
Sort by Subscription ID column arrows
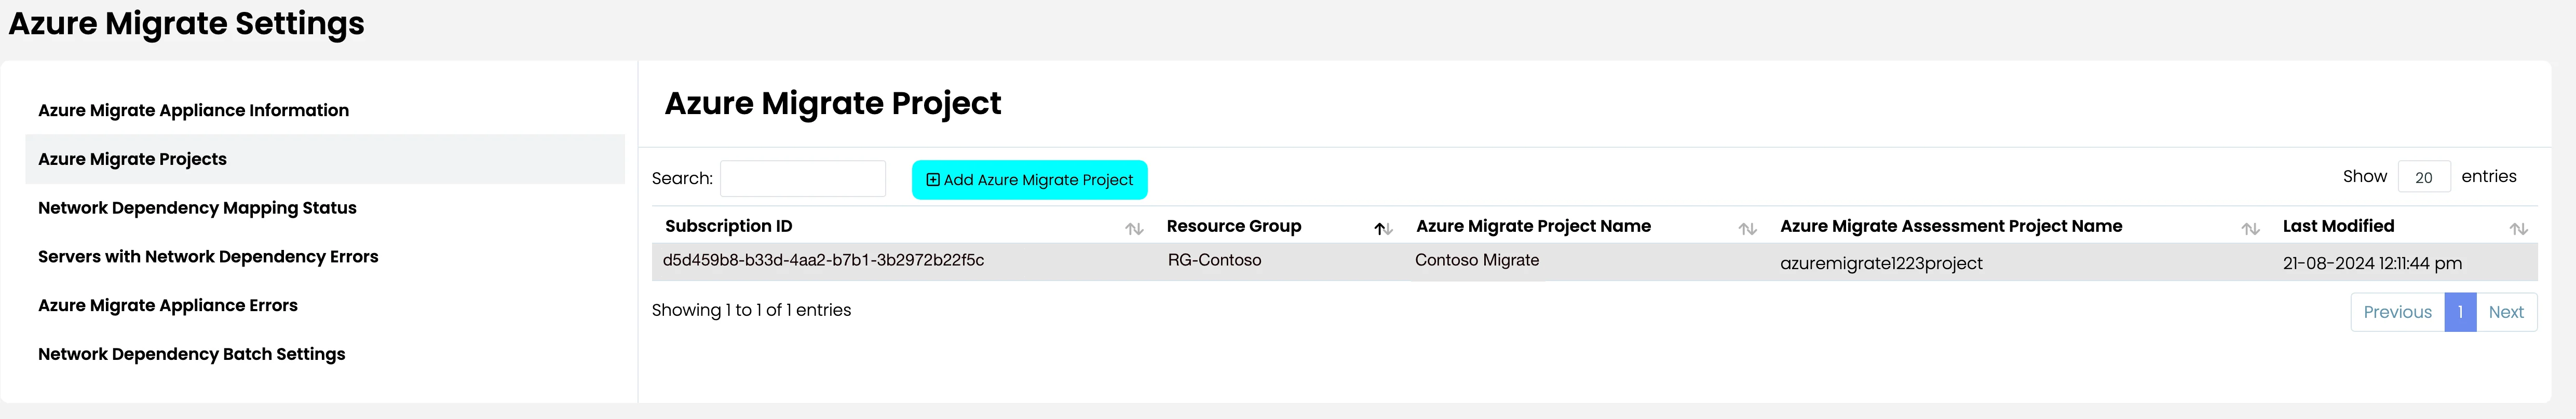pyautogui.click(x=1134, y=229)
